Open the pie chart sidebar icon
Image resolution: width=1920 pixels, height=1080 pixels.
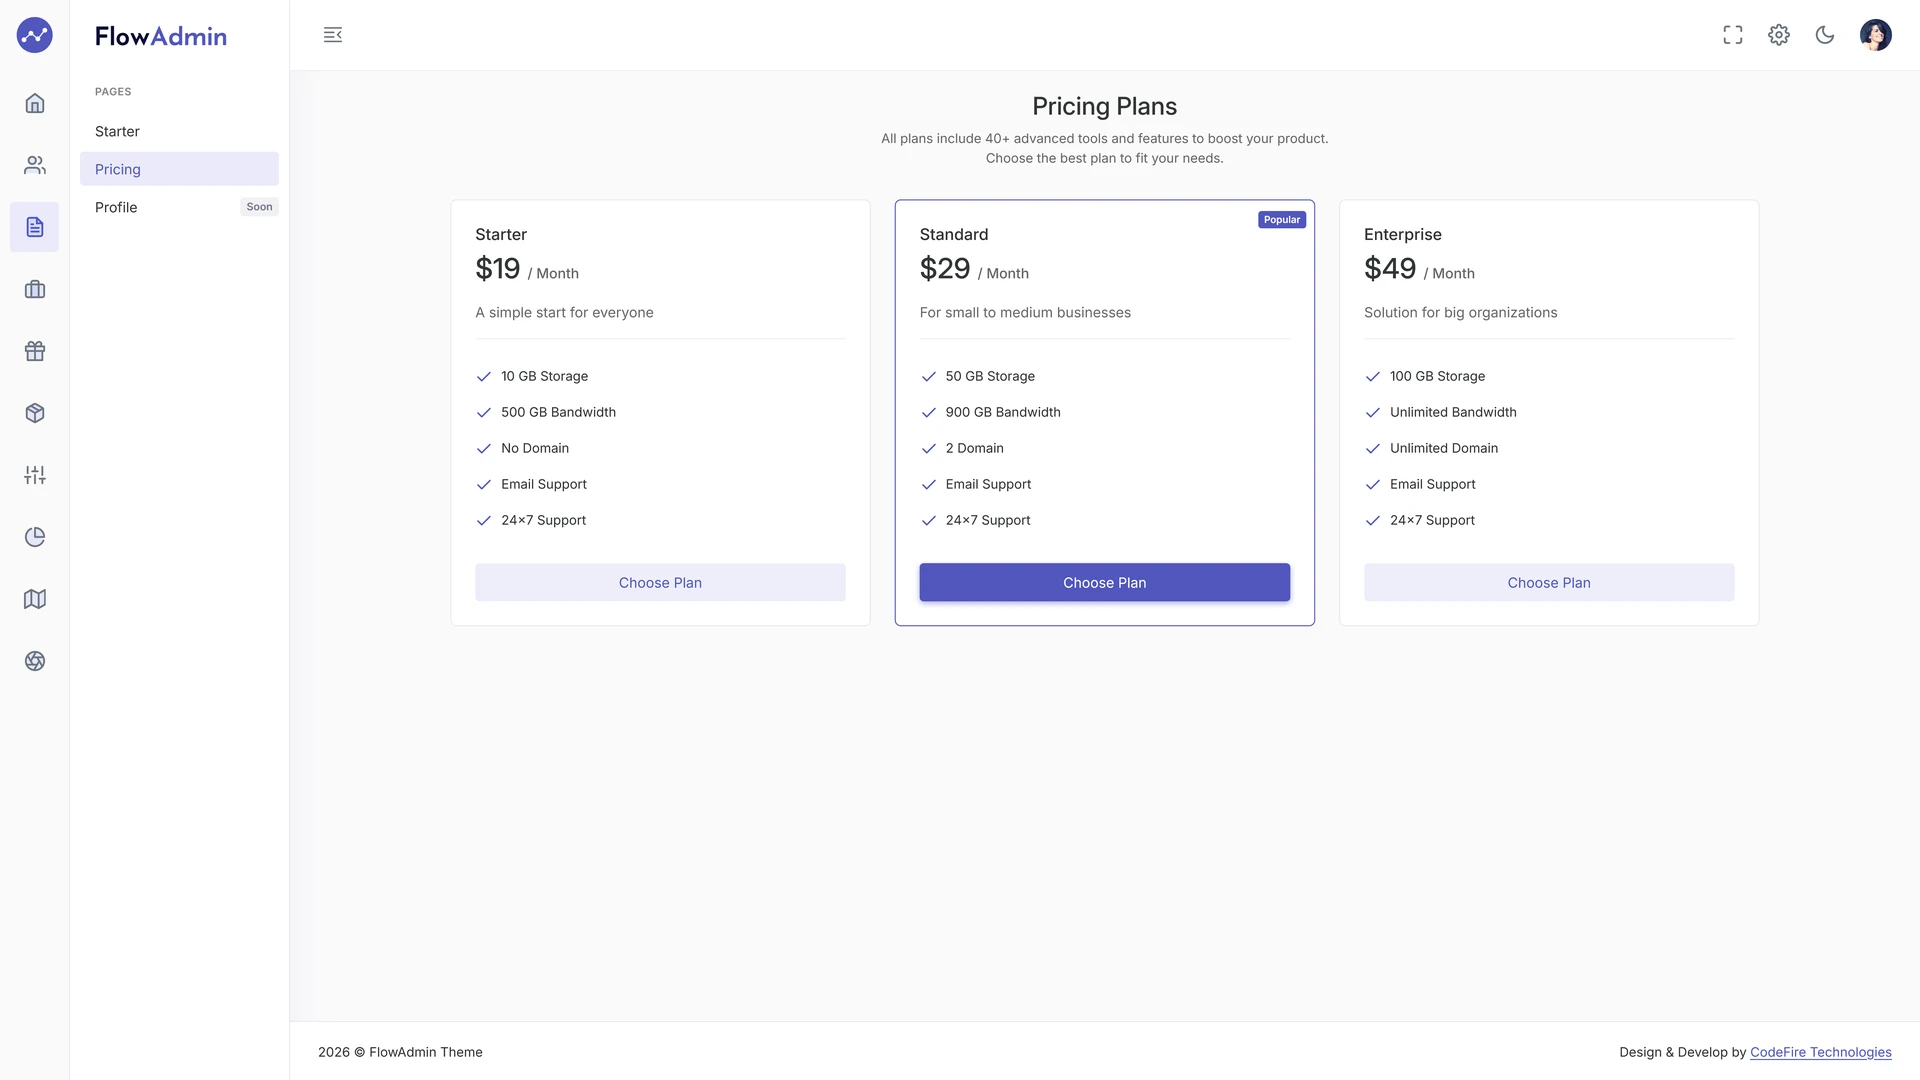point(35,537)
